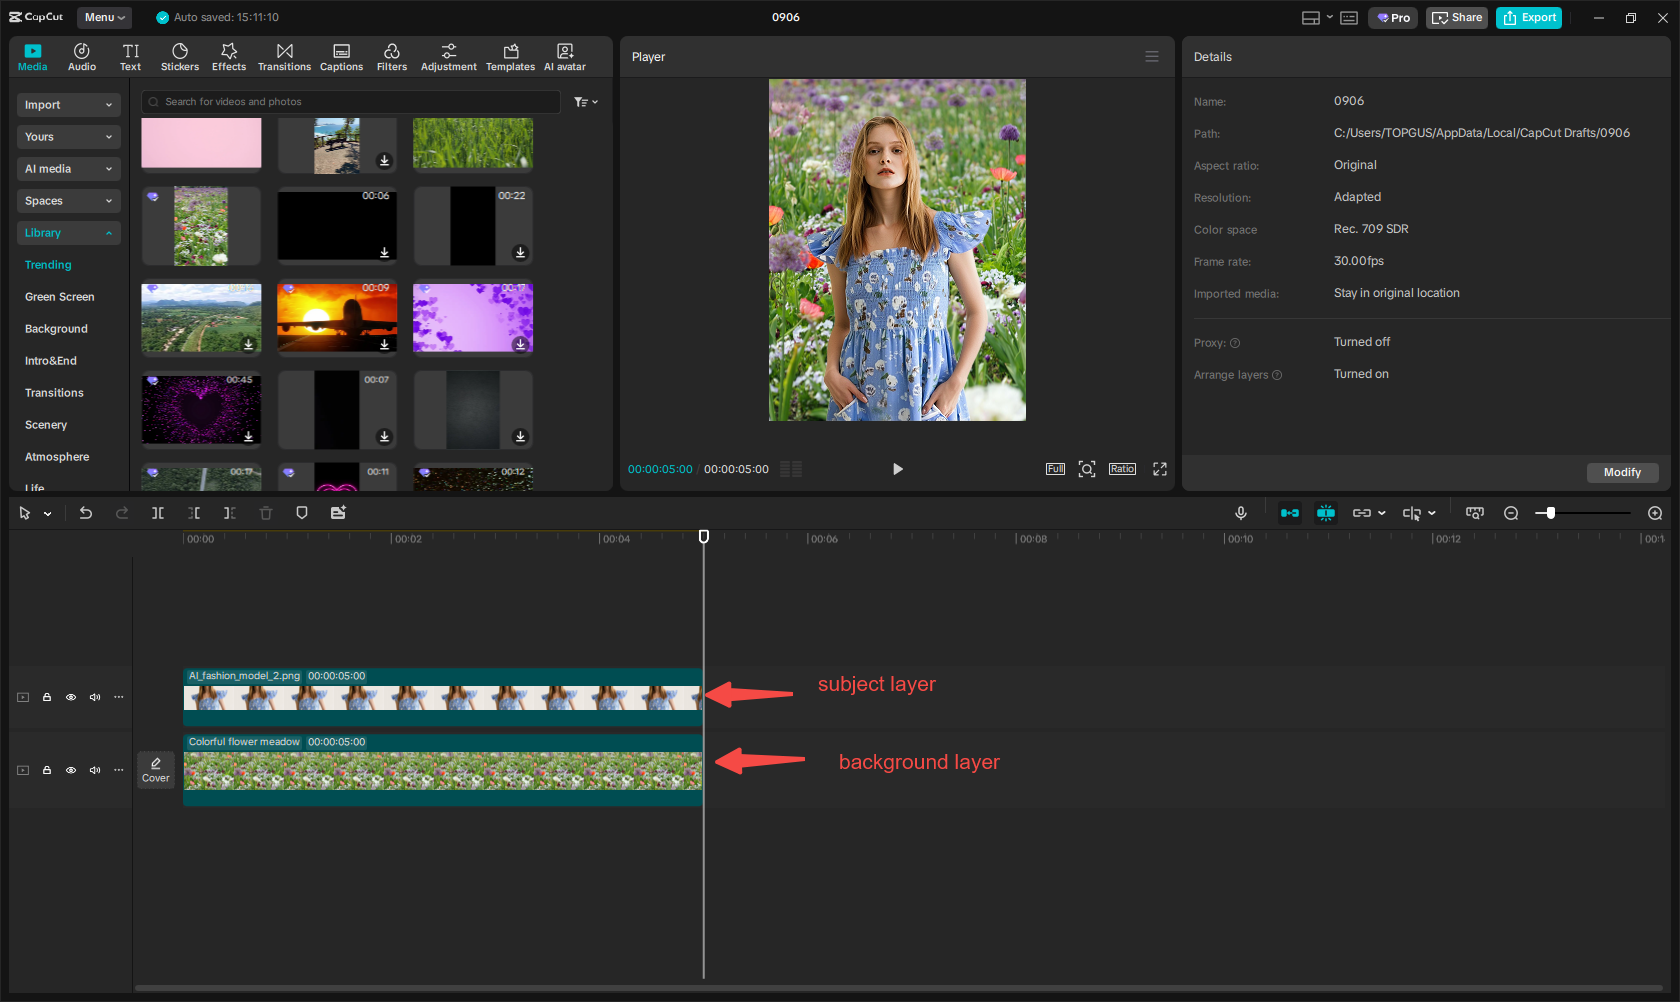Click the timeline zoom slider handle
This screenshot has height=1002, width=1680.
1550,513
